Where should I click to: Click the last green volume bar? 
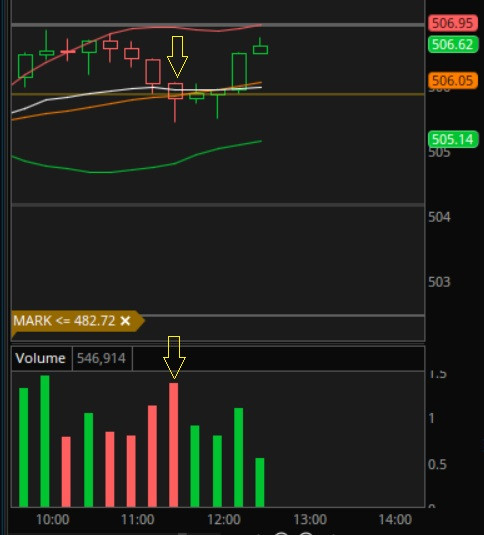tap(260, 482)
